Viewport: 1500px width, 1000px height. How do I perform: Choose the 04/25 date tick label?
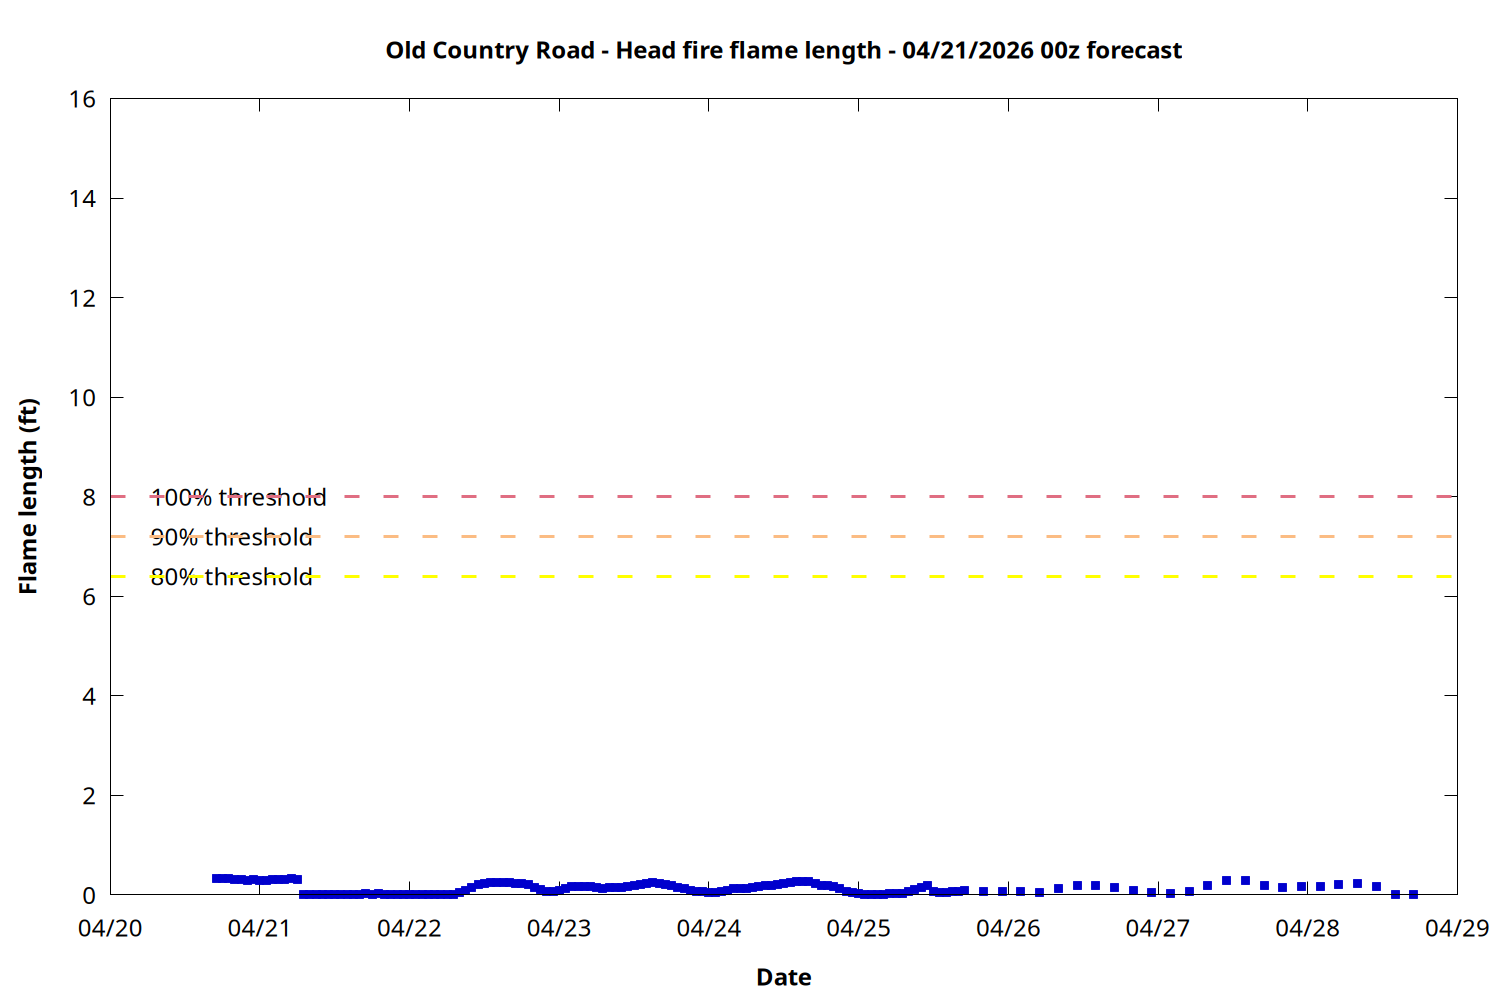[x=858, y=928]
